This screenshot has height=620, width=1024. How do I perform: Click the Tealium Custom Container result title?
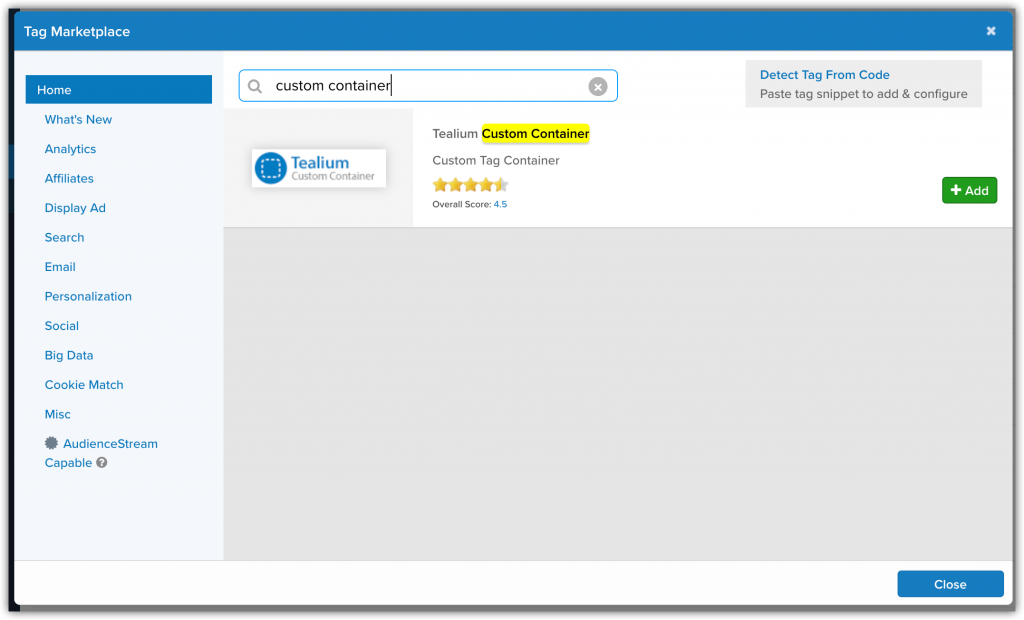click(511, 133)
